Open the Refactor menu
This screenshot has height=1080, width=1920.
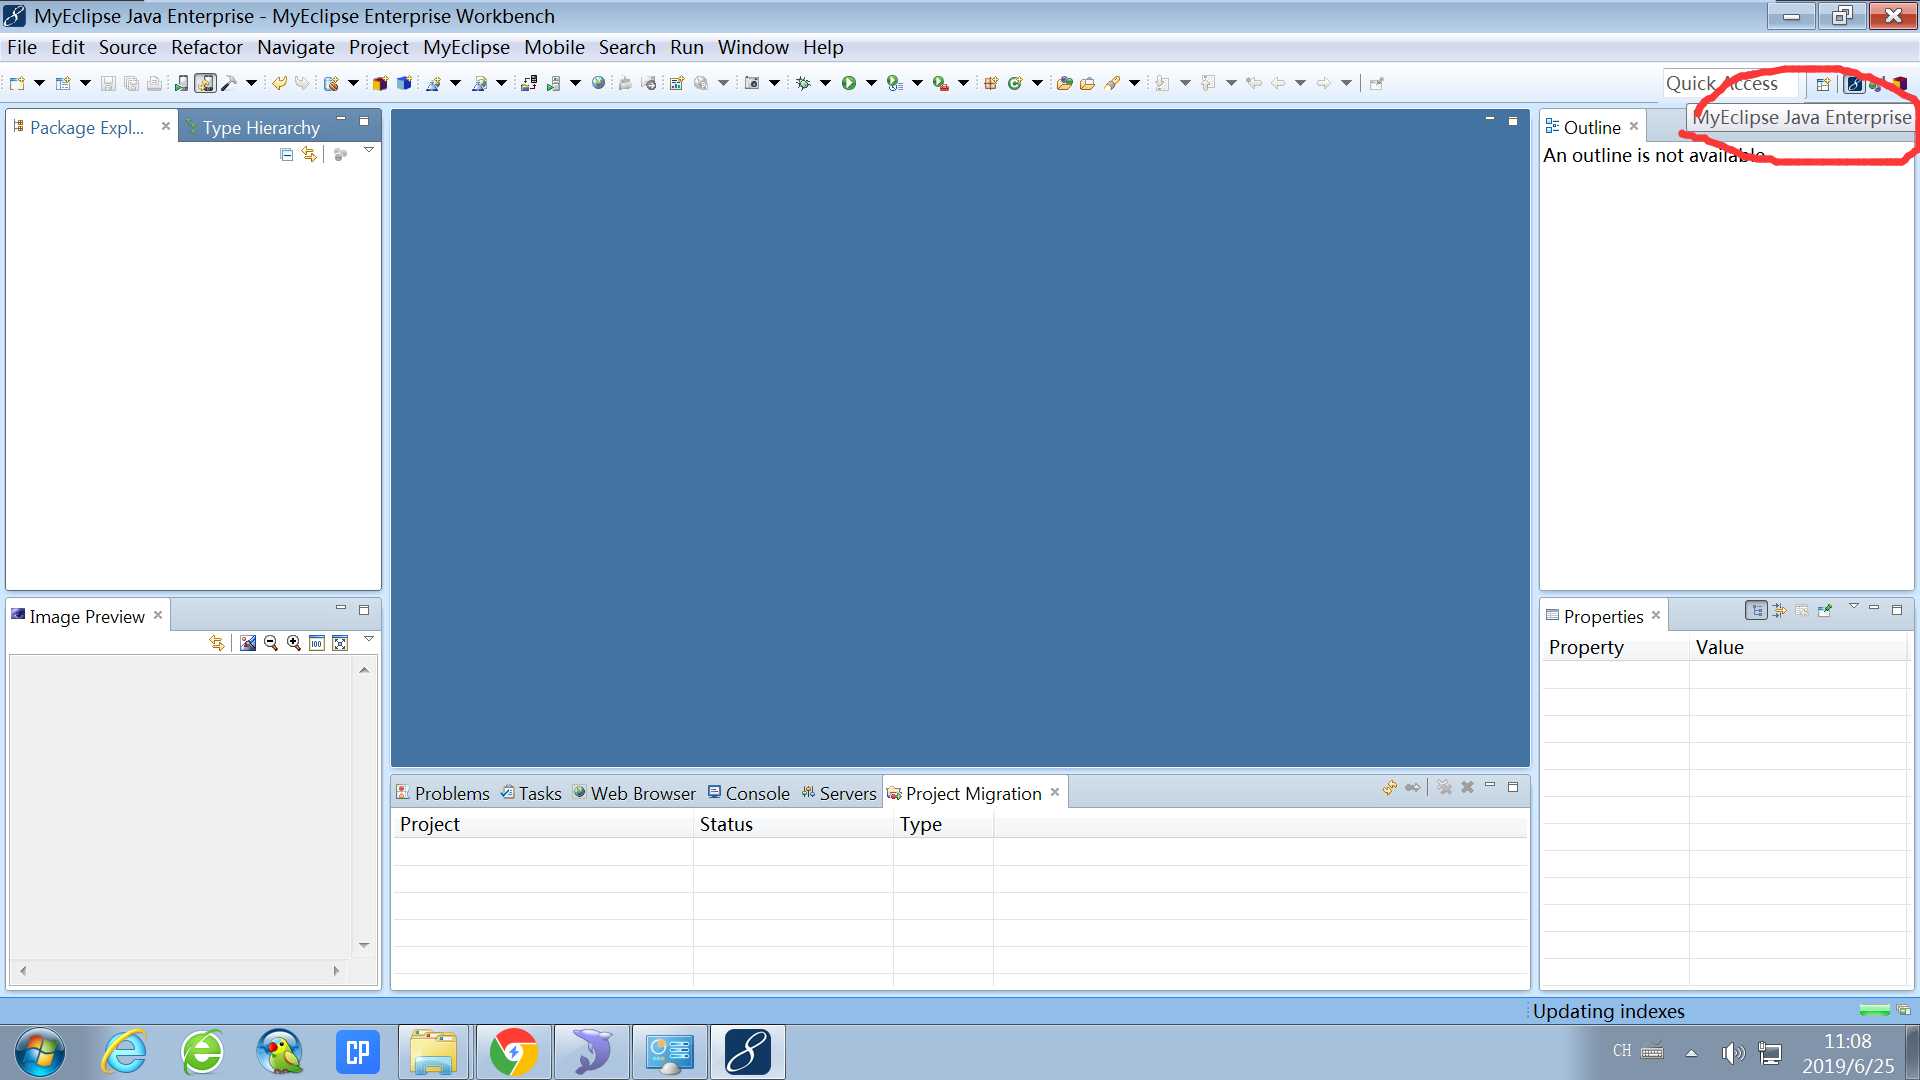click(207, 47)
